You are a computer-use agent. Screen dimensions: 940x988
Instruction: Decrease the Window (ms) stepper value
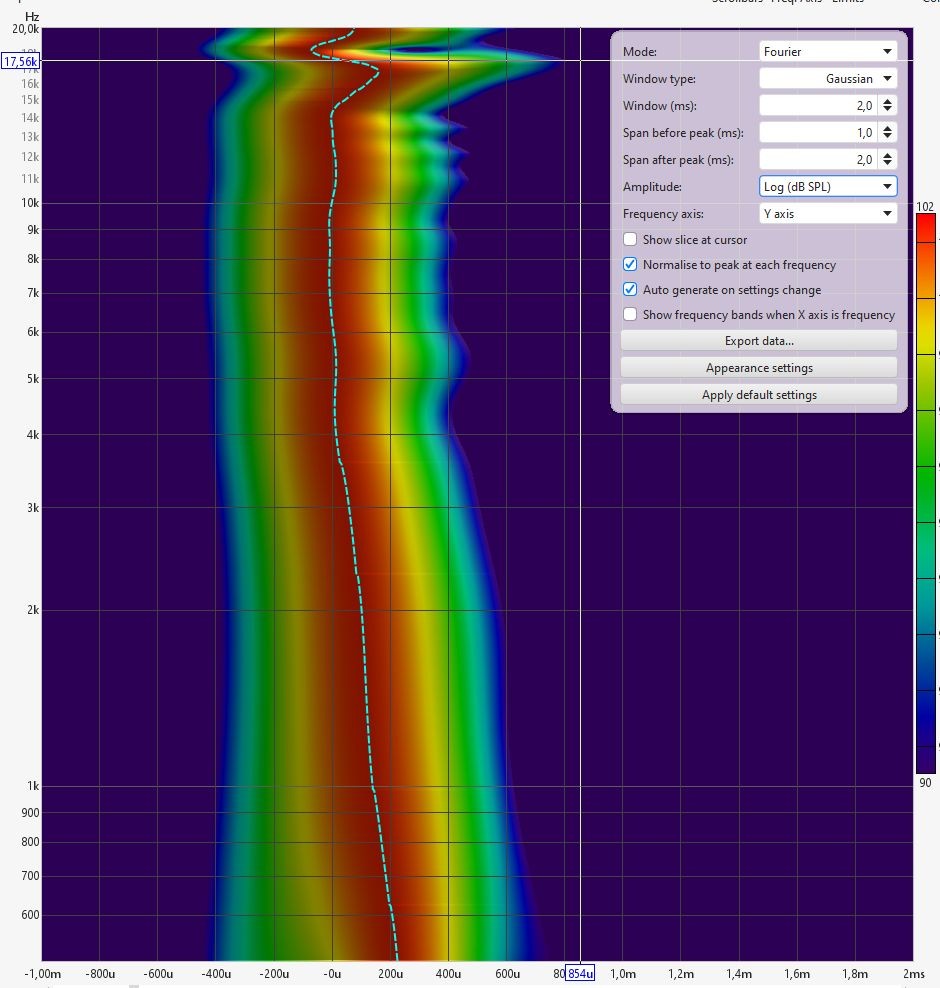[887, 110]
